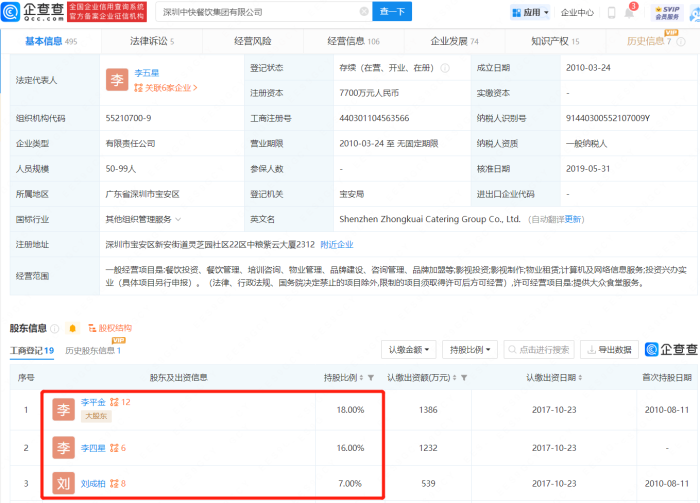Open SVIP 会员服务 badge
The width and height of the screenshot is (700, 503).
(x=667, y=13)
